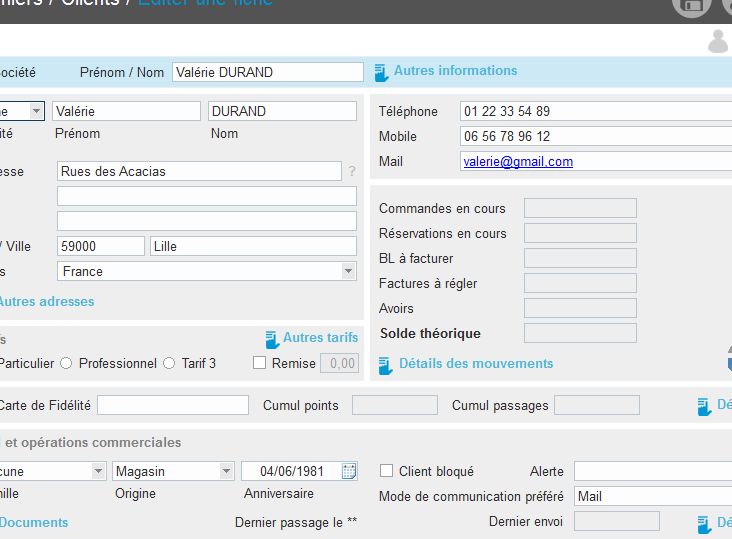Click the Téléphone number field
Image resolution: width=732 pixels, height=539 pixels.
coord(595,111)
